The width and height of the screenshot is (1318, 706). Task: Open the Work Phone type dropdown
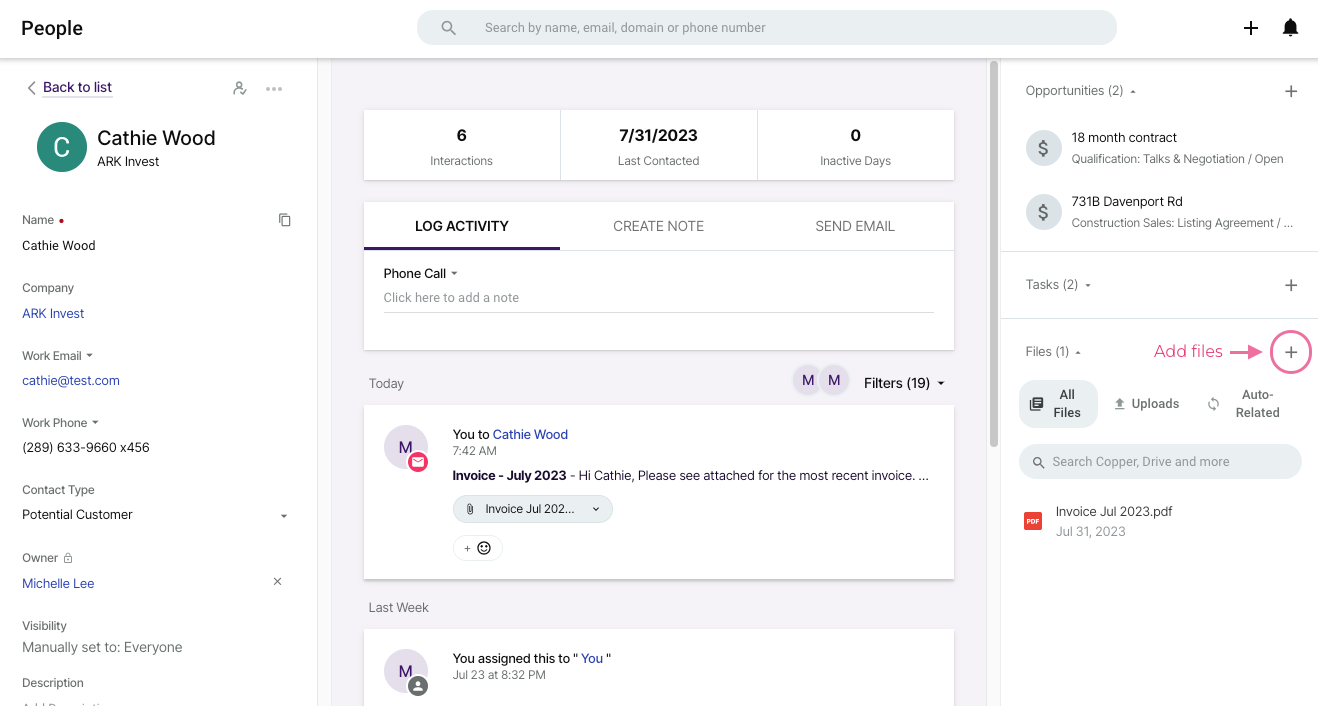pos(61,423)
